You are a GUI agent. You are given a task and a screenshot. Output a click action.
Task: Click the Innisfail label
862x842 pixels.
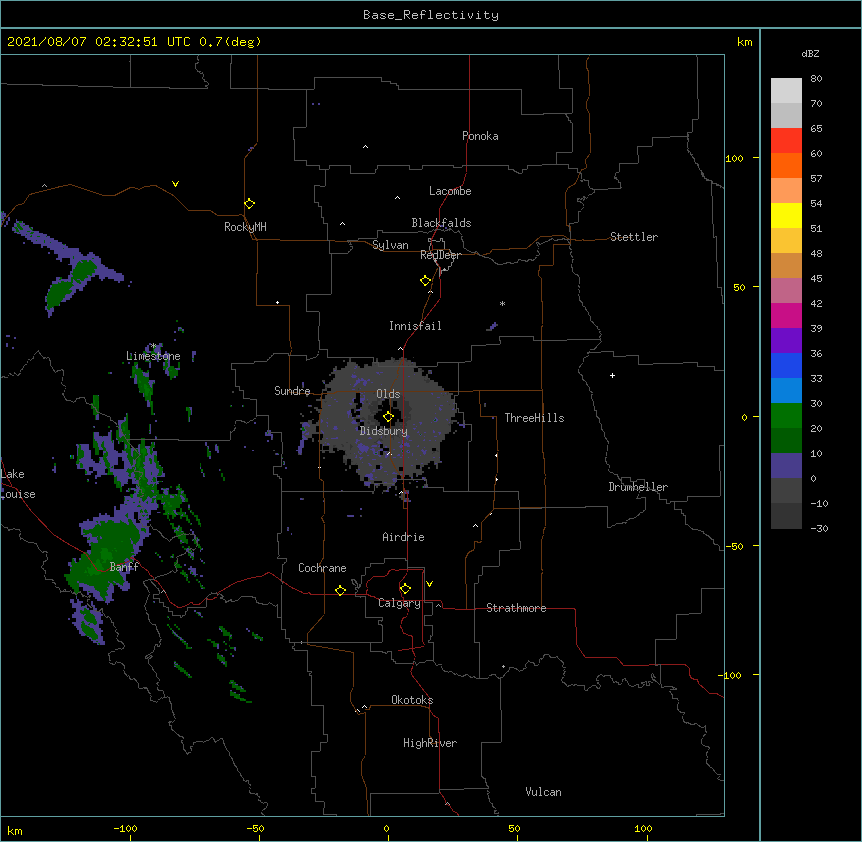[x=415, y=326]
